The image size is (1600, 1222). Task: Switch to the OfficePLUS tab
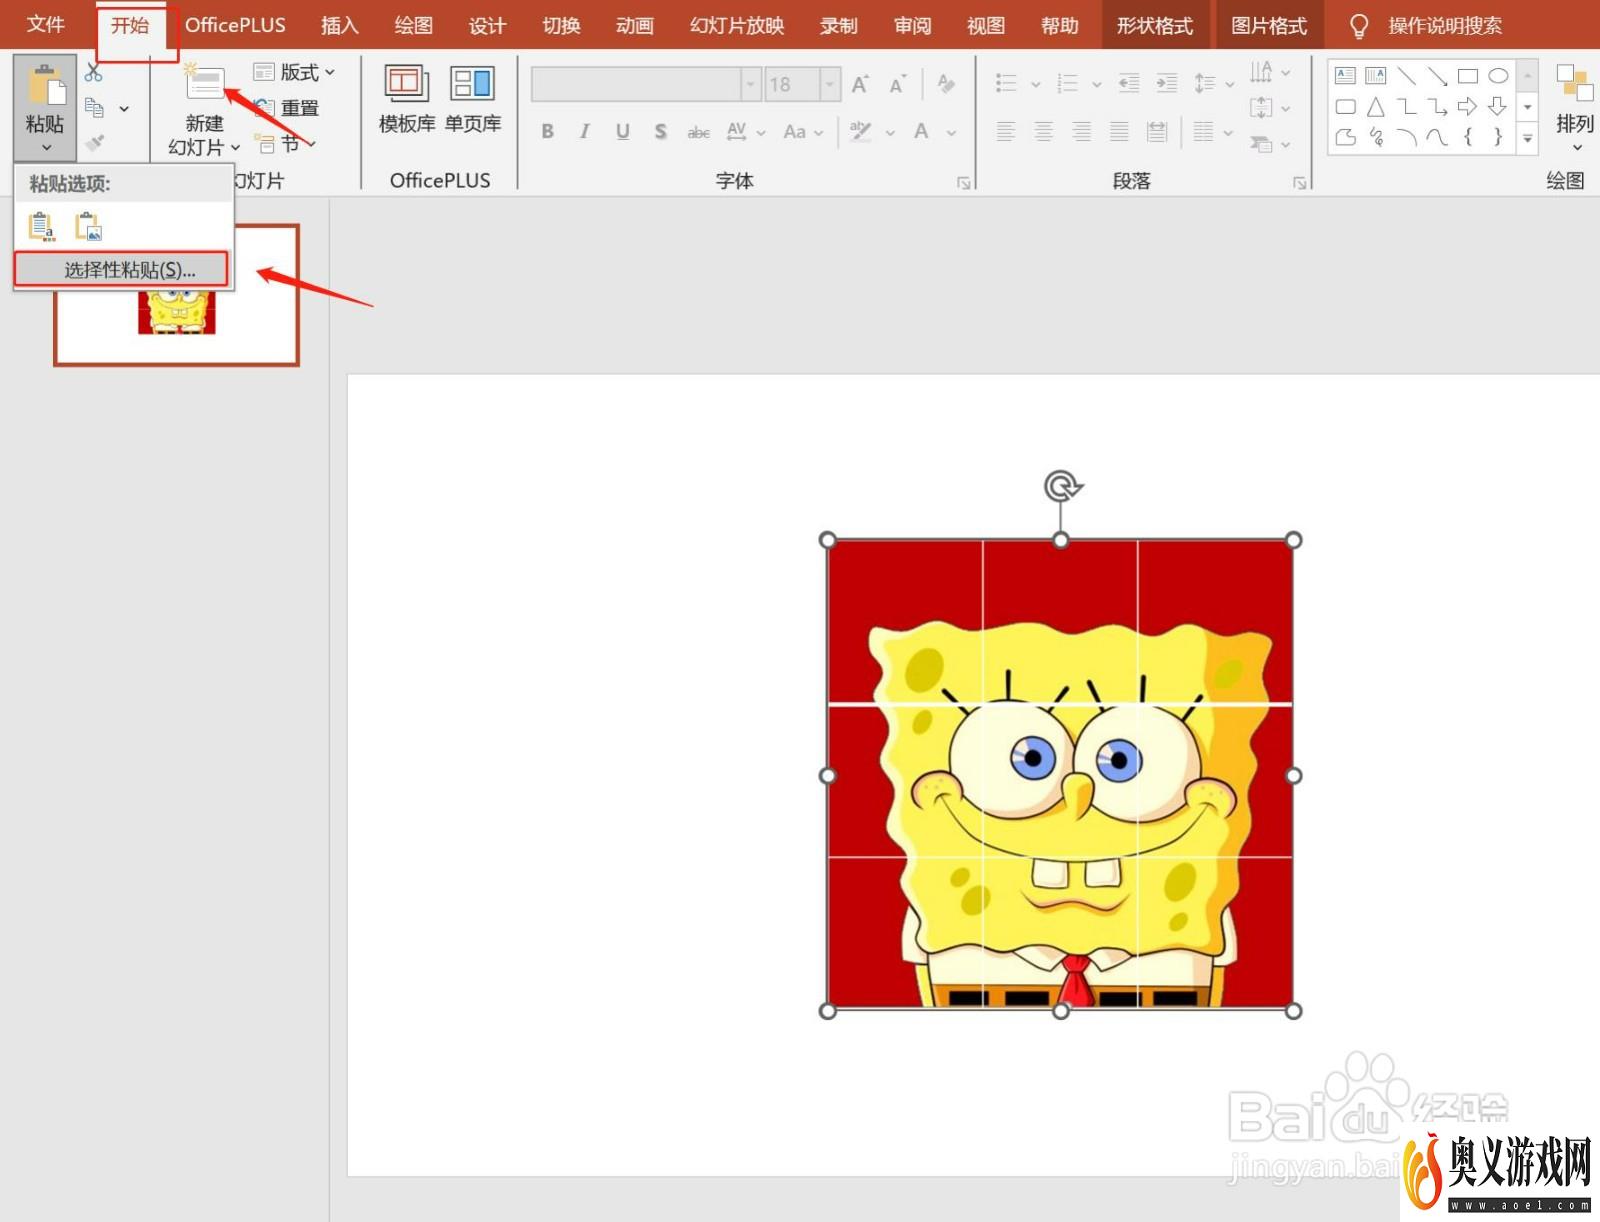[x=235, y=25]
